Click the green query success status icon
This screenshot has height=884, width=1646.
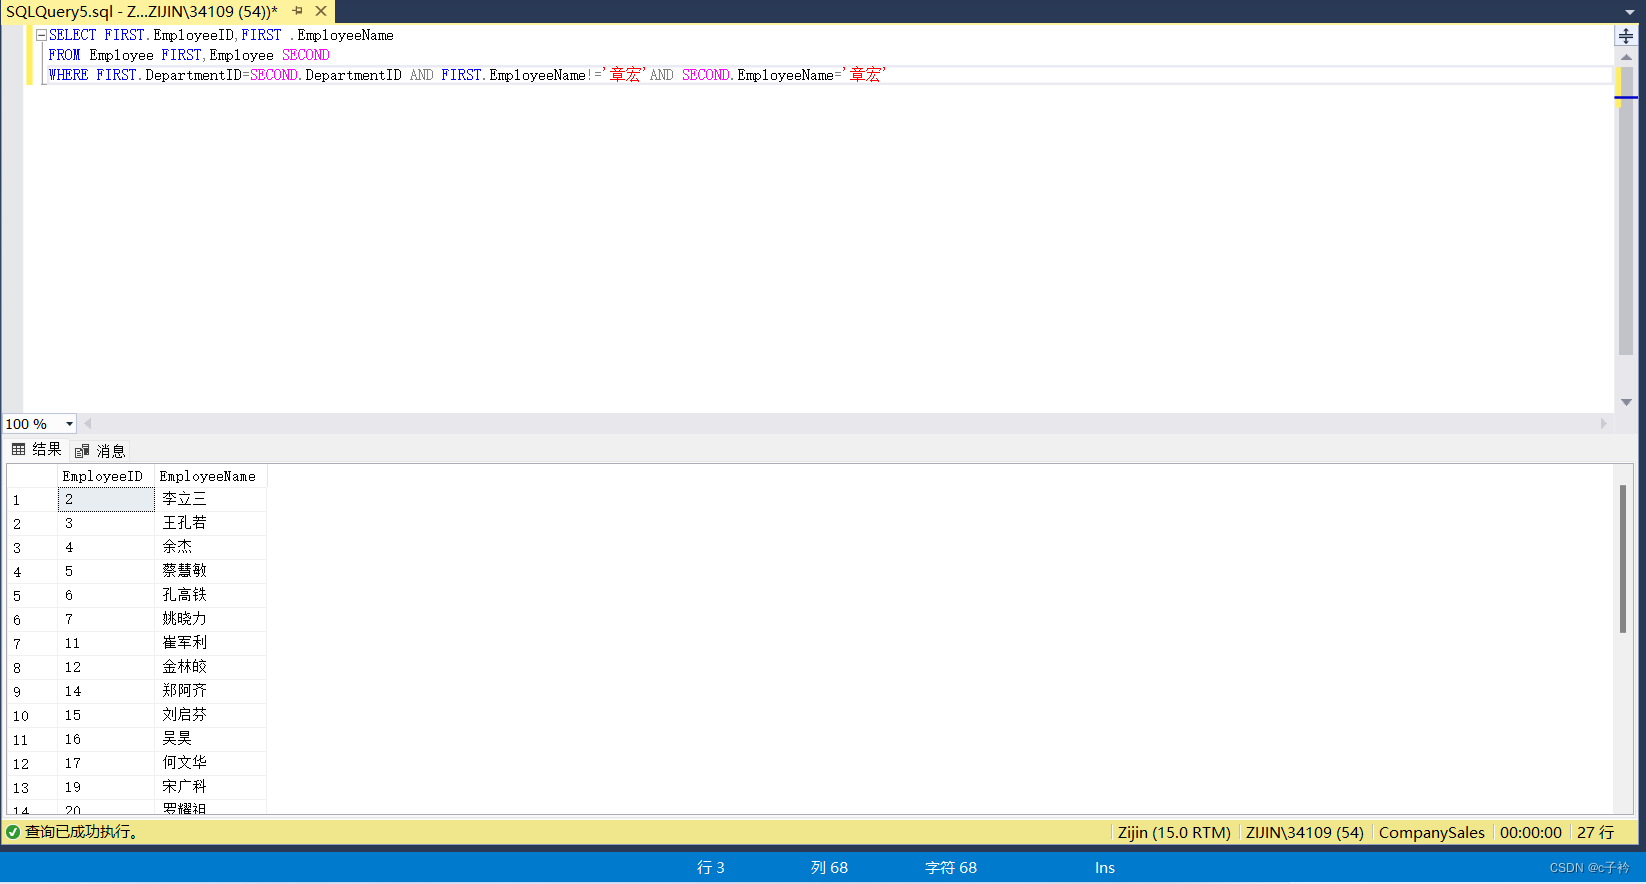(13, 832)
